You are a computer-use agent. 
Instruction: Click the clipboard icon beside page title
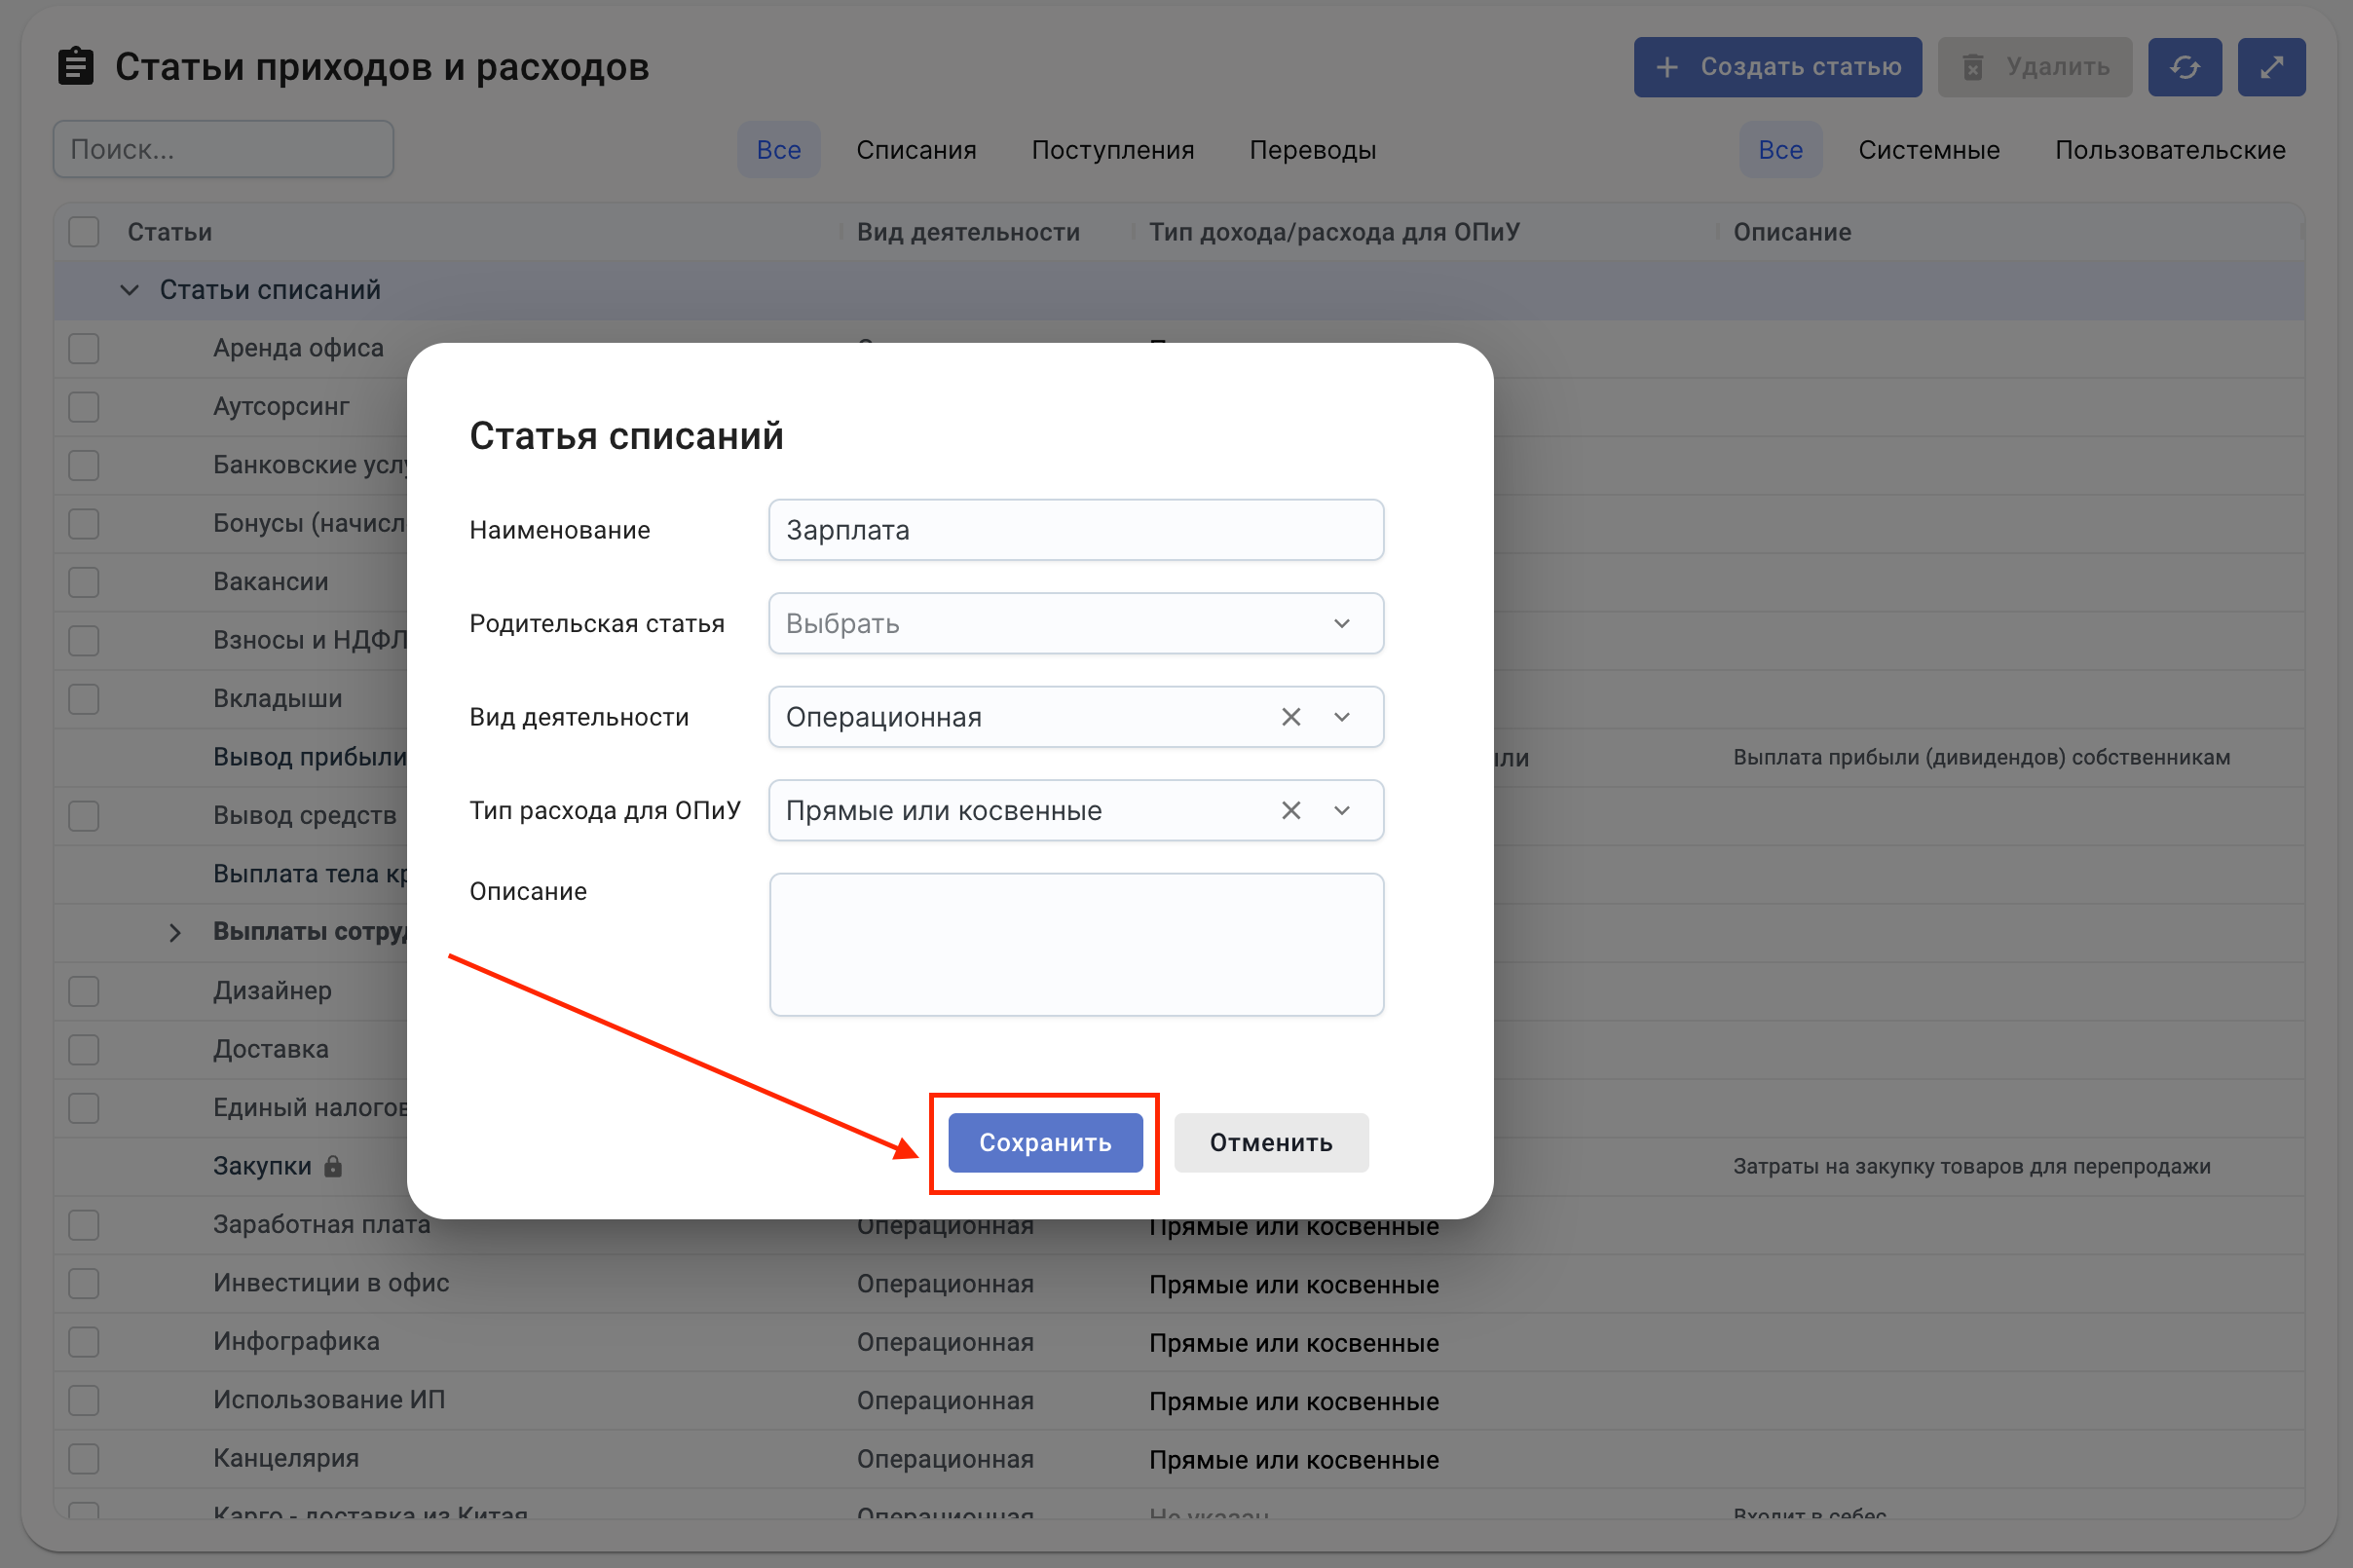point(76,67)
